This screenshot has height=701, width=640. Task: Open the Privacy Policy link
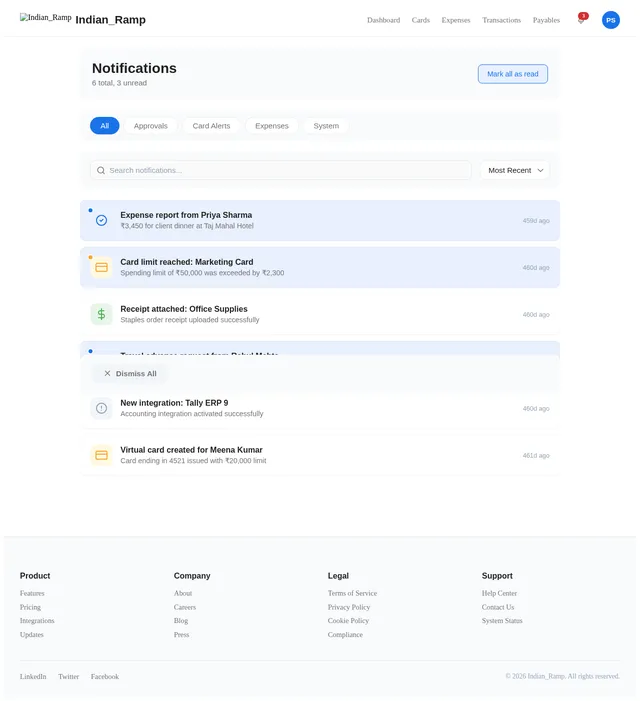tap(349, 607)
